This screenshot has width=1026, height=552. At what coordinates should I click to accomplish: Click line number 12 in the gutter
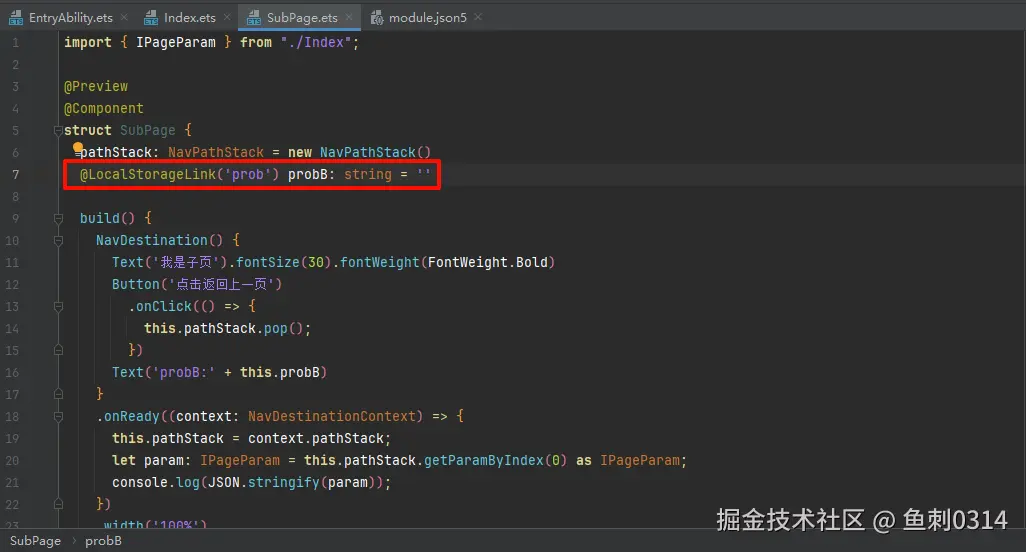coord(12,284)
